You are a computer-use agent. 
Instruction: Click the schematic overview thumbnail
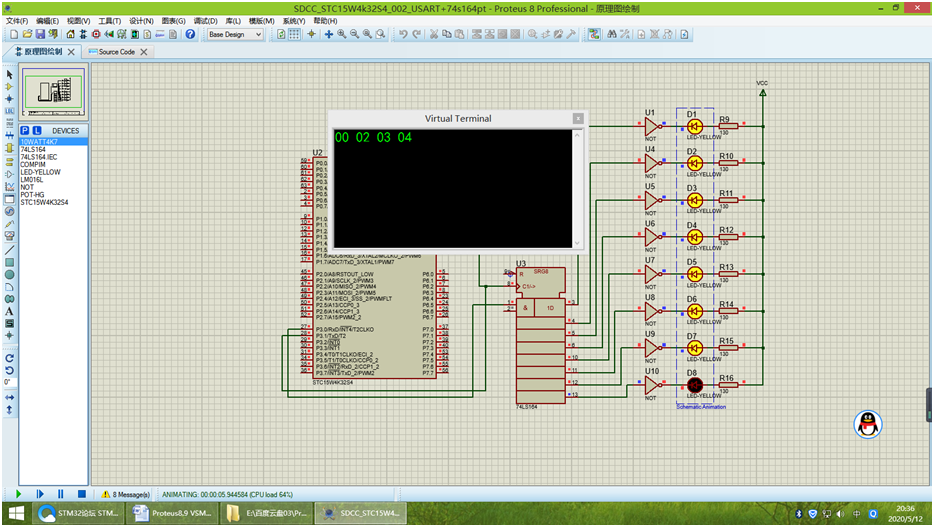(52, 92)
